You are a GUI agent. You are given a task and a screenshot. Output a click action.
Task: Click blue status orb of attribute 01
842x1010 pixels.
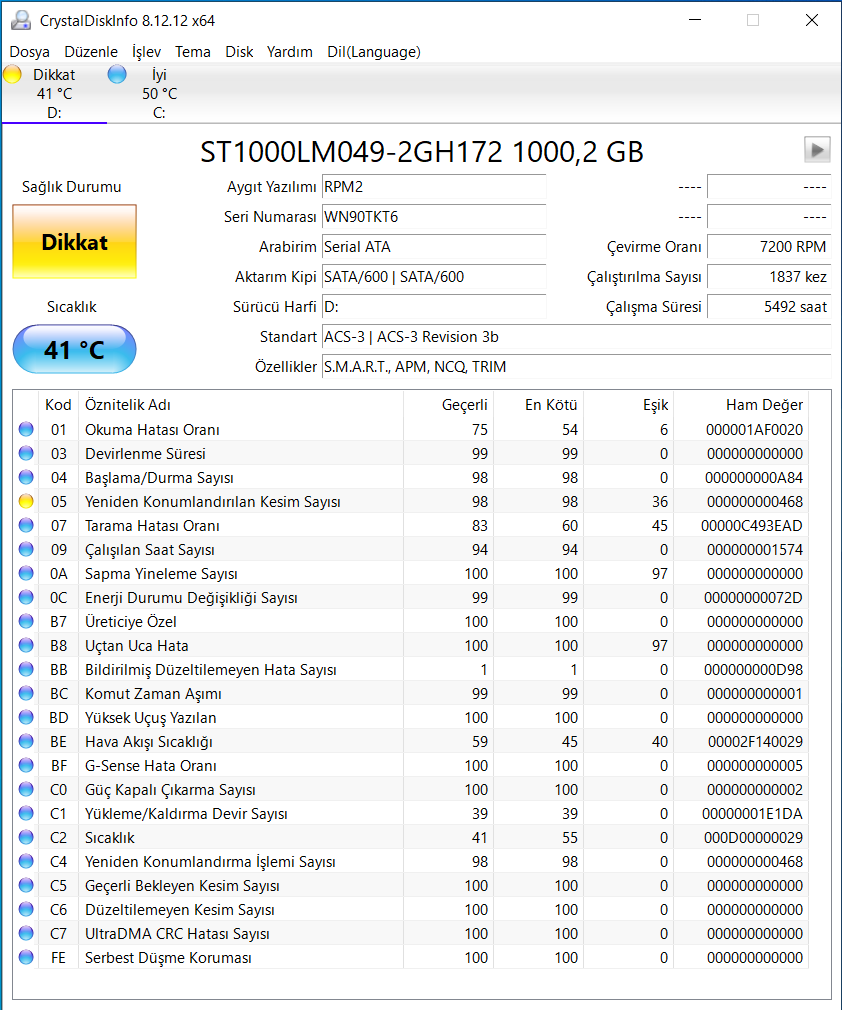click(x=26, y=430)
